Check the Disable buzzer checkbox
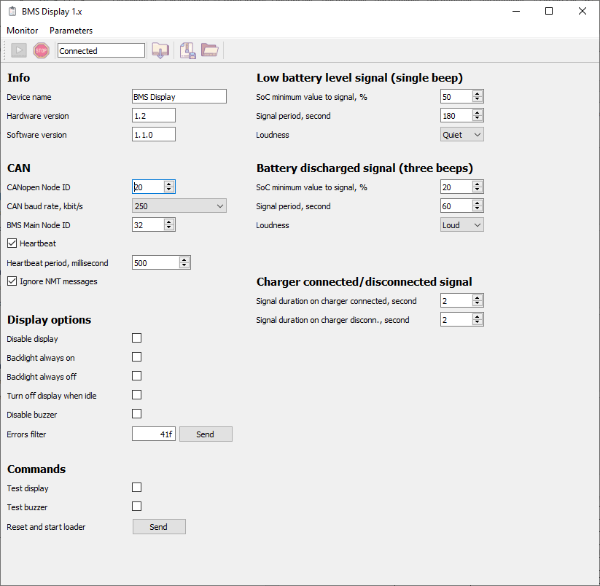The height and width of the screenshot is (586, 600). click(137, 414)
